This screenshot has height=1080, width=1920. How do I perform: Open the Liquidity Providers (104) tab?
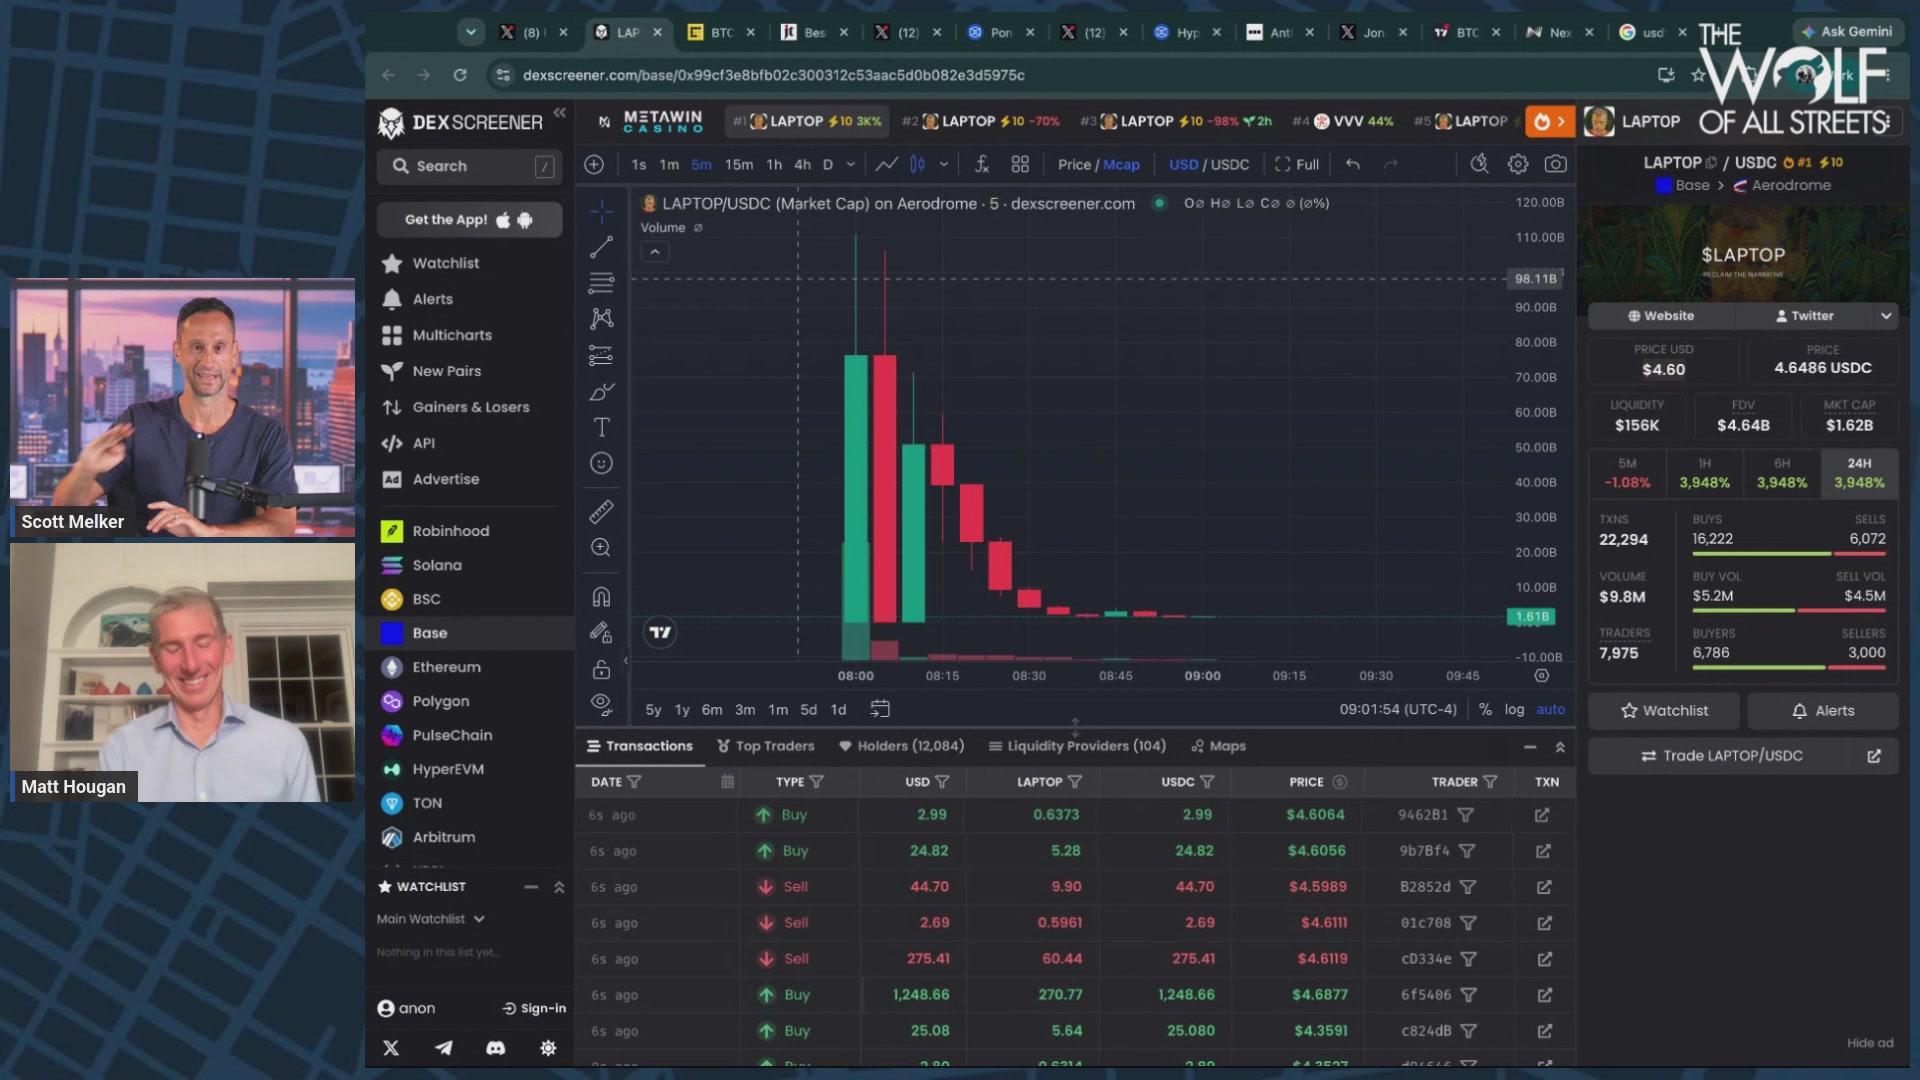pos(1077,746)
